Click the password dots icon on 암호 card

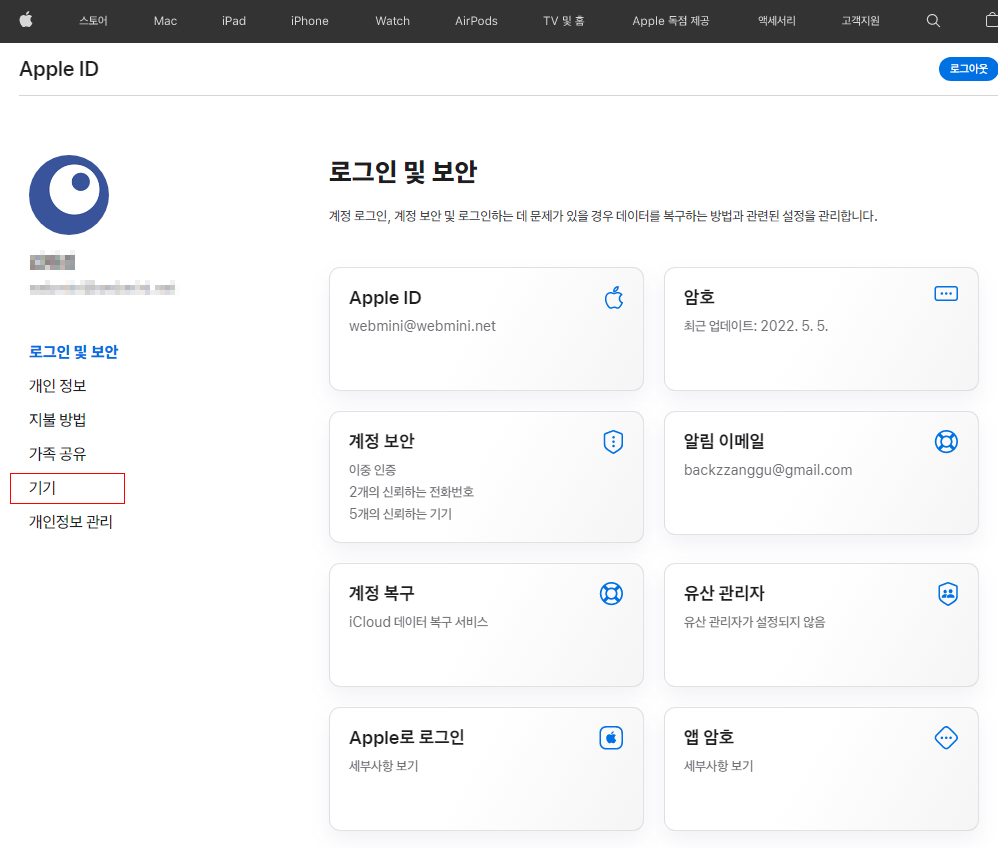click(946, 293)
